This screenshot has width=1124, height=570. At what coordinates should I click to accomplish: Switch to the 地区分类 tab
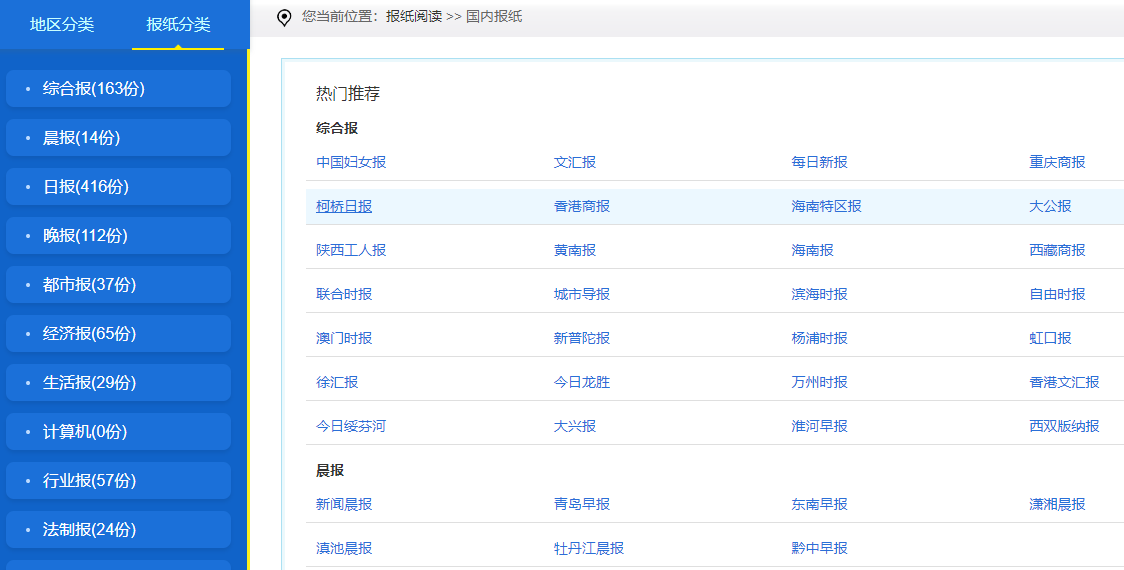click(x=62, y=24)
